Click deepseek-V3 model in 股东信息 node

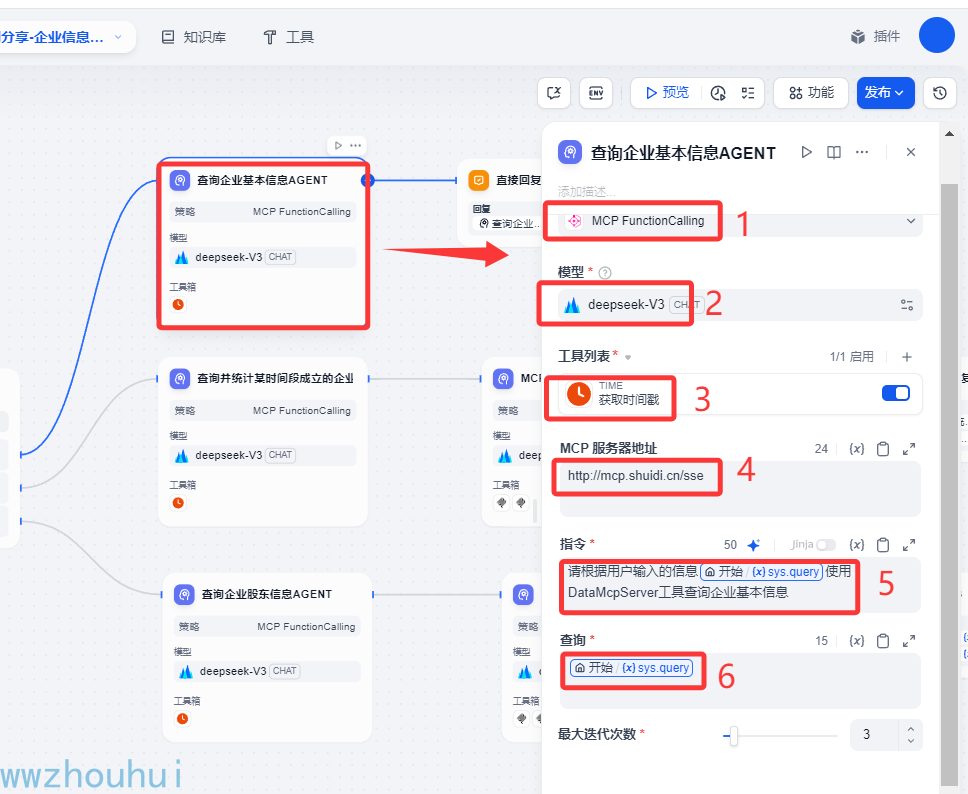click(x=267, y=672)
